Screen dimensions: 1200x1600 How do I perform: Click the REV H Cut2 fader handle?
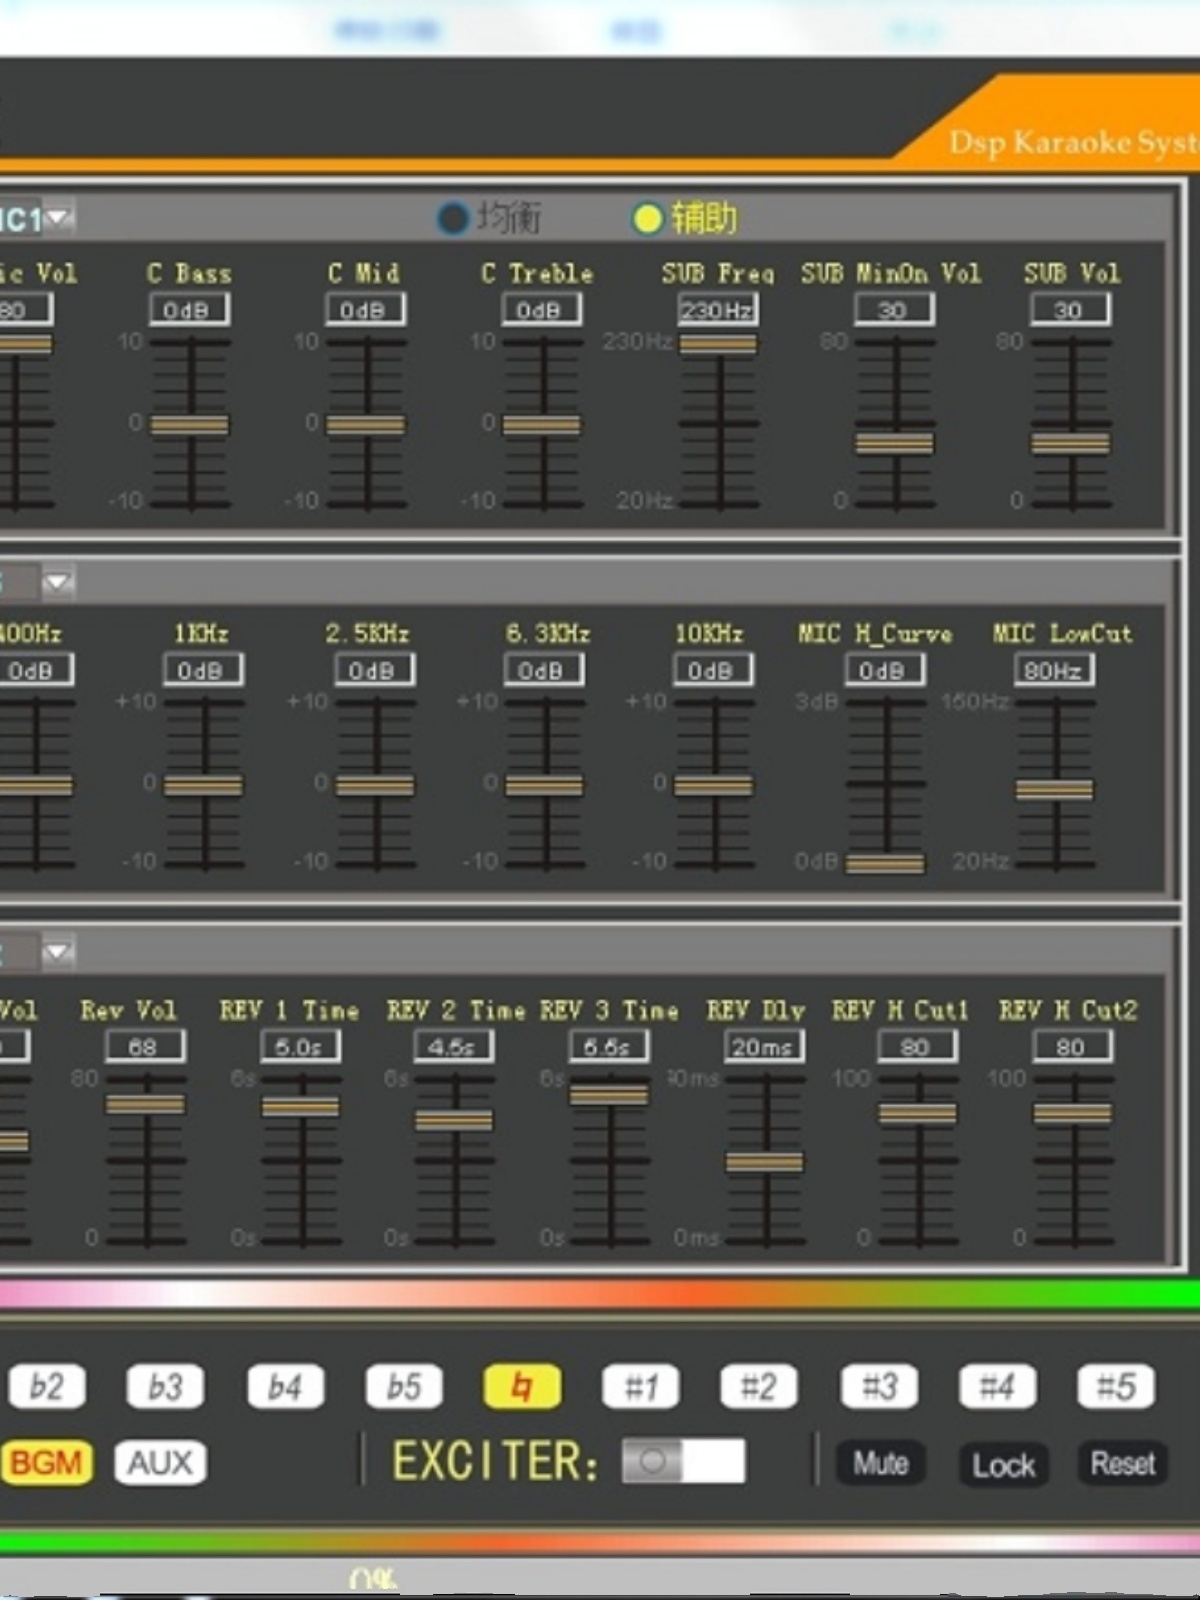pos(1073,1113)
